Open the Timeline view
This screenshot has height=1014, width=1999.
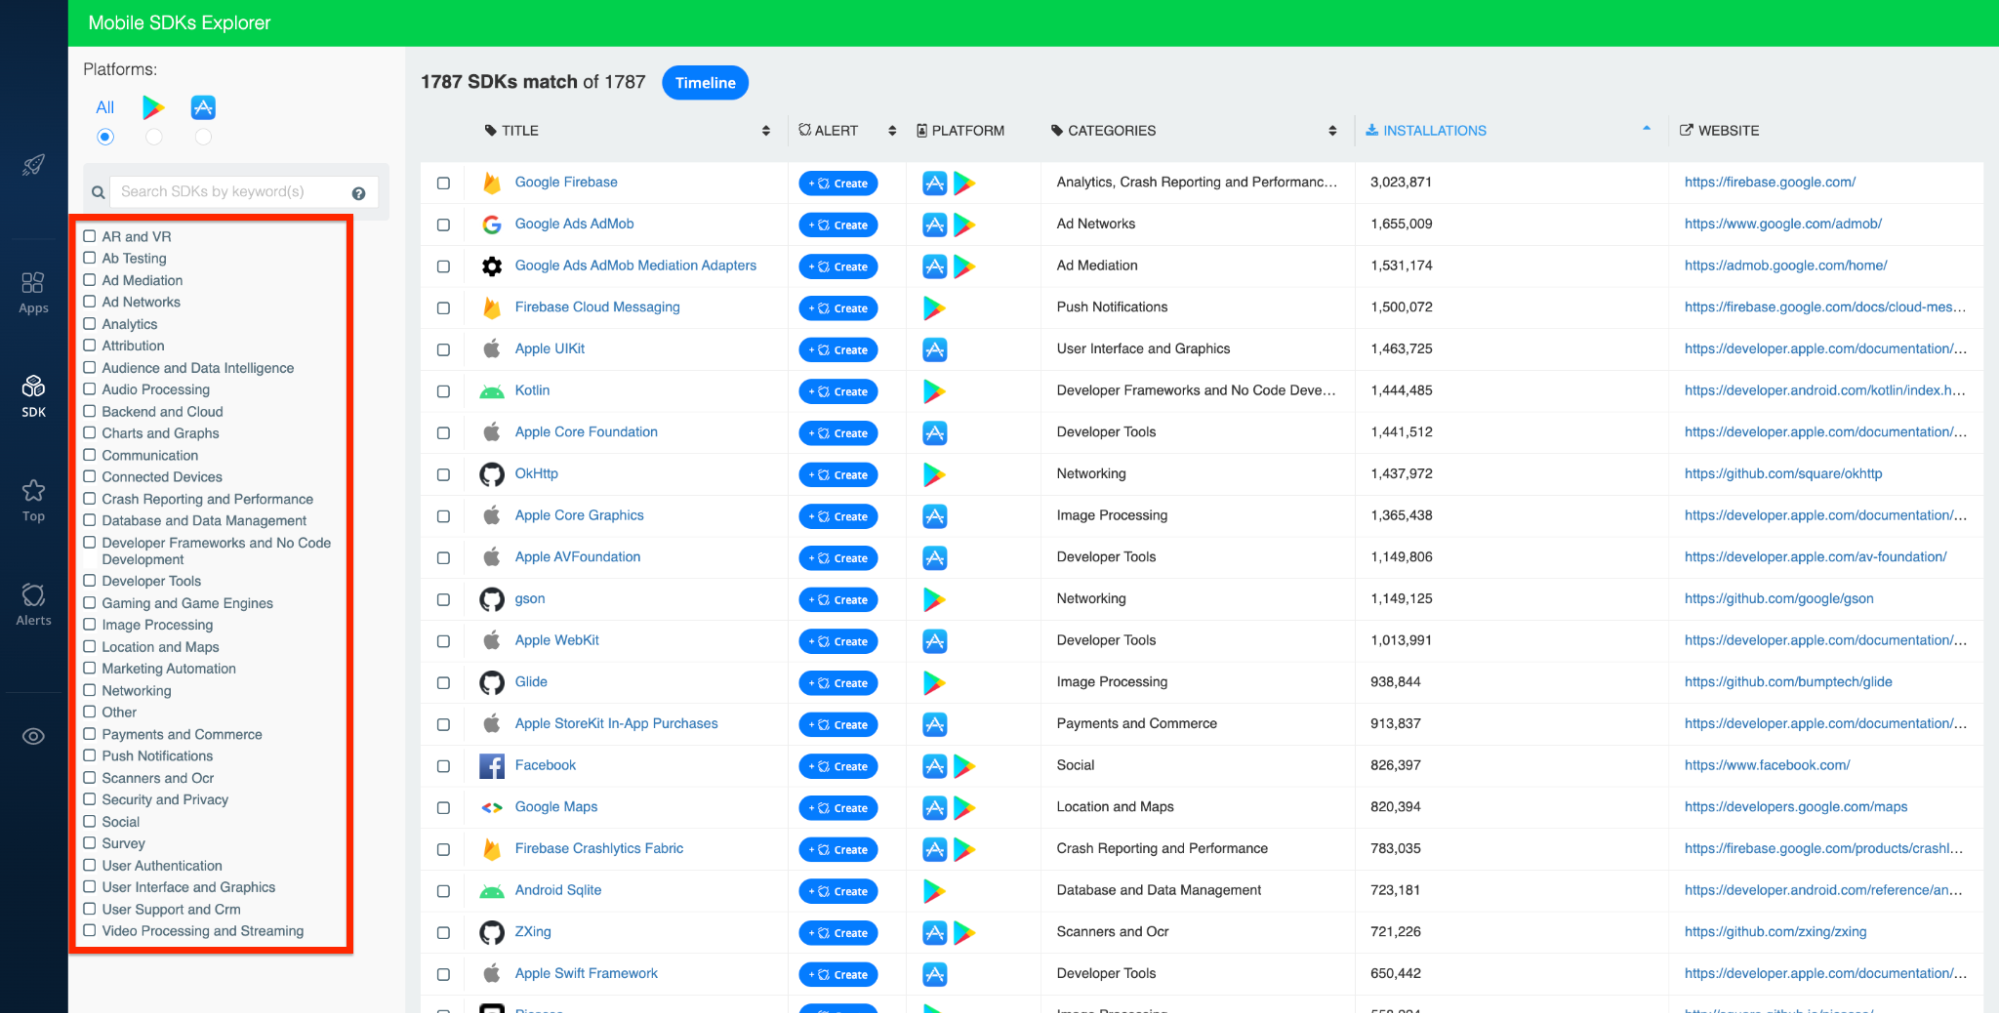705,83
